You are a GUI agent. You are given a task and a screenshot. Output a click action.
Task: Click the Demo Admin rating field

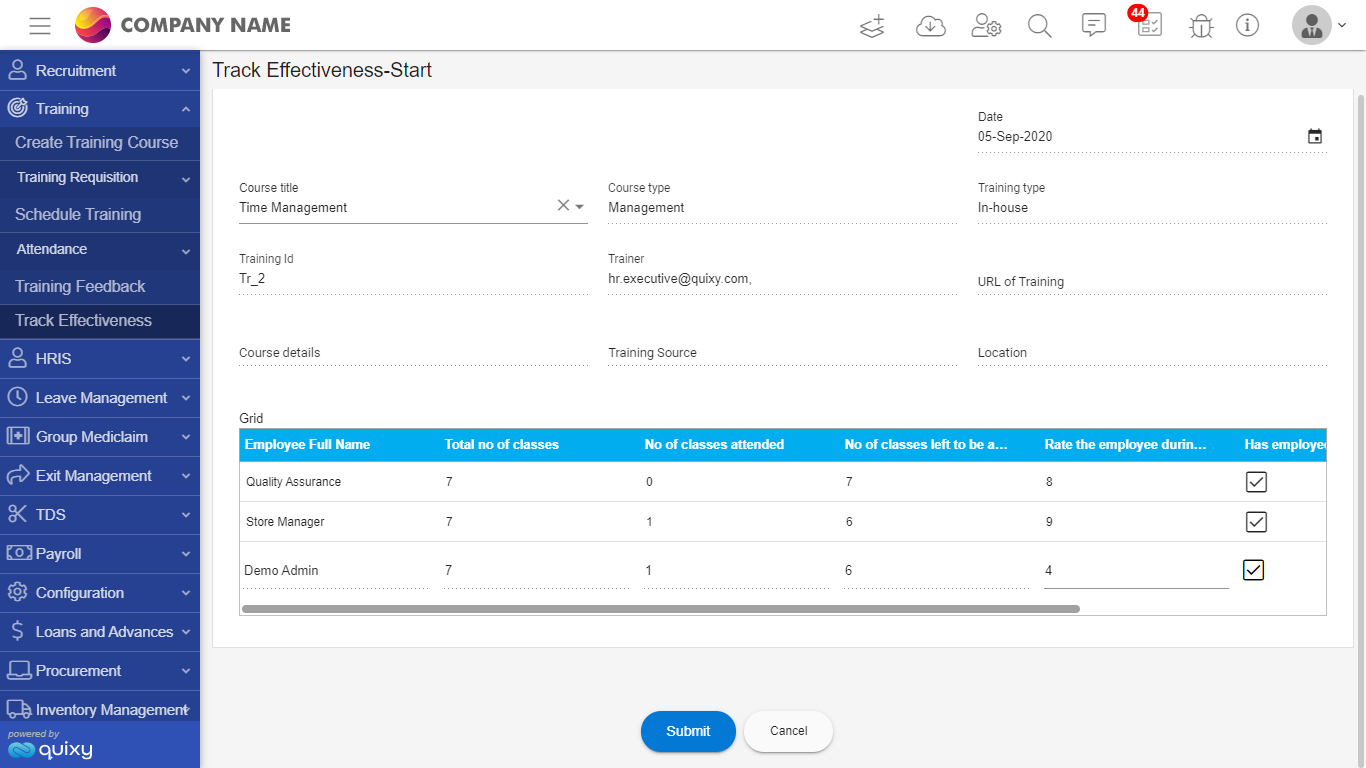1136,571
